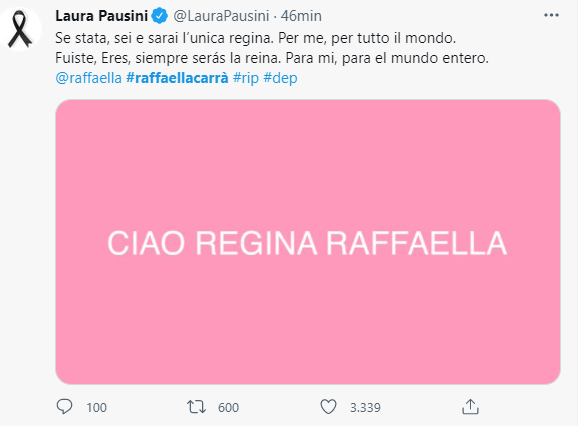Open the share upload icon
The height and width of the screenshot is (426, 580).
[x=470, y=406]
